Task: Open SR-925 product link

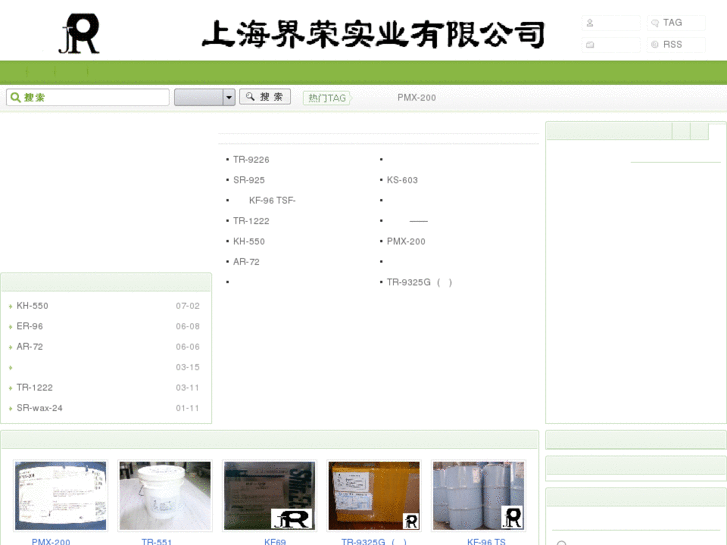Action: [x=249, y=180]
